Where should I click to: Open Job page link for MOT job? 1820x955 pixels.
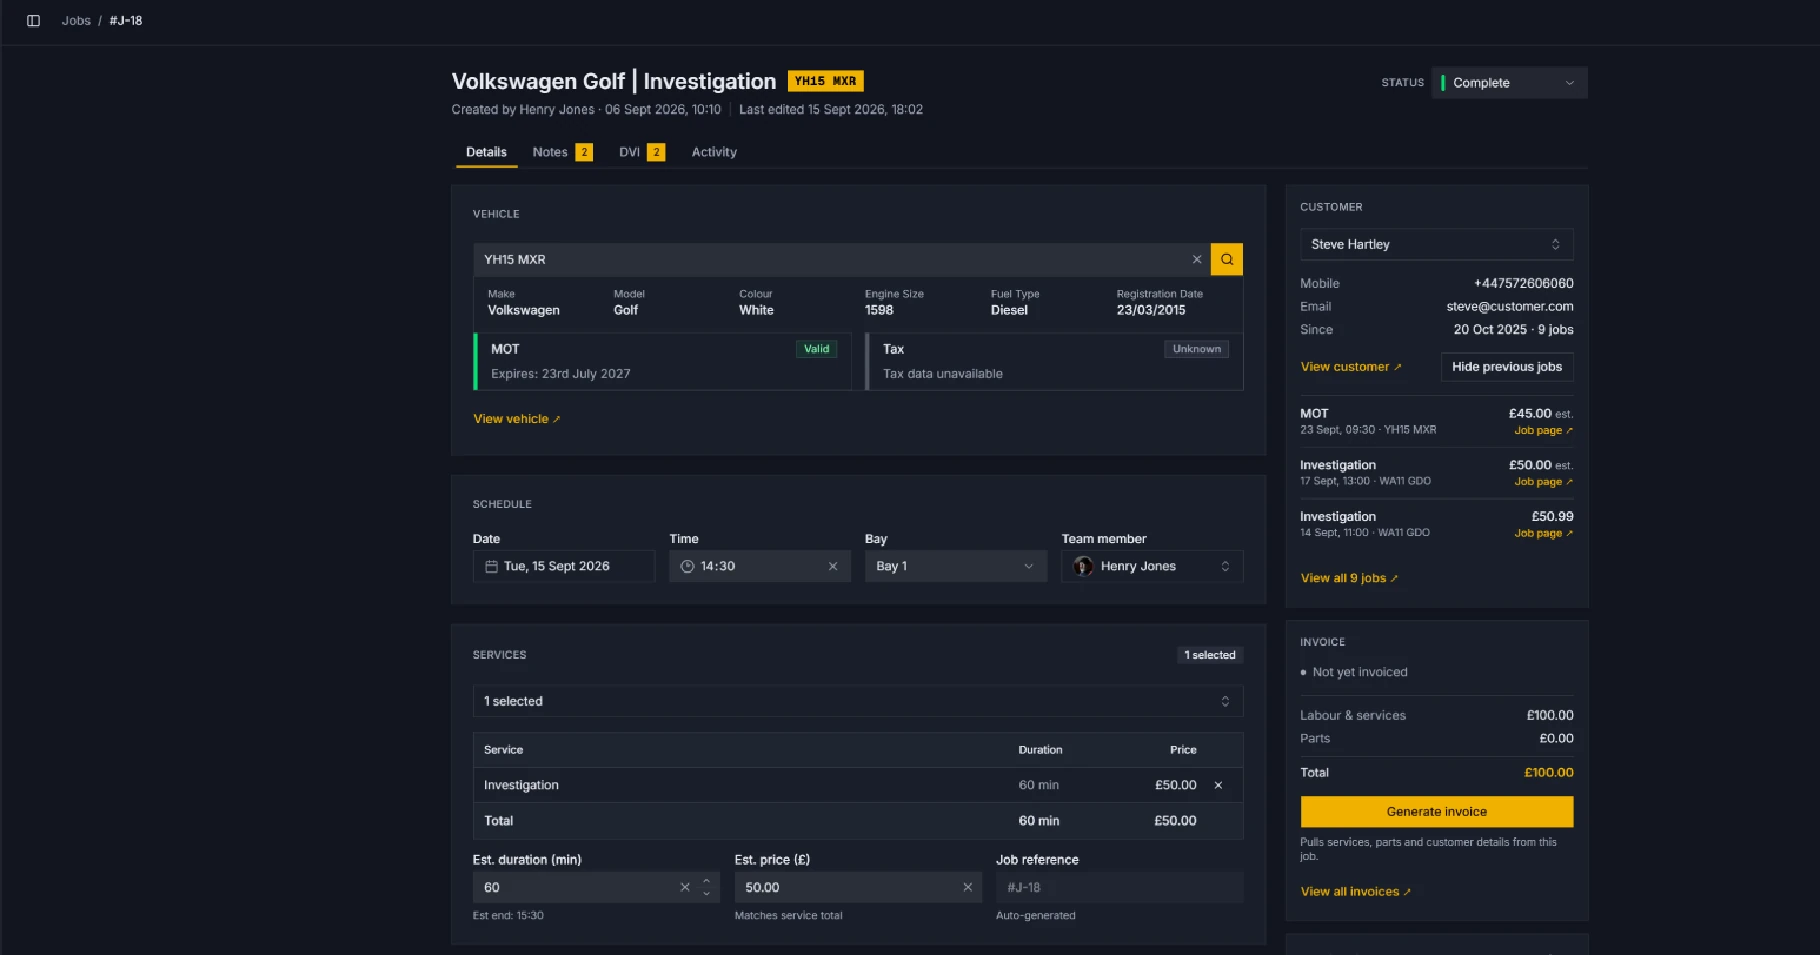pyautogui.click(x=1543, y=430)
